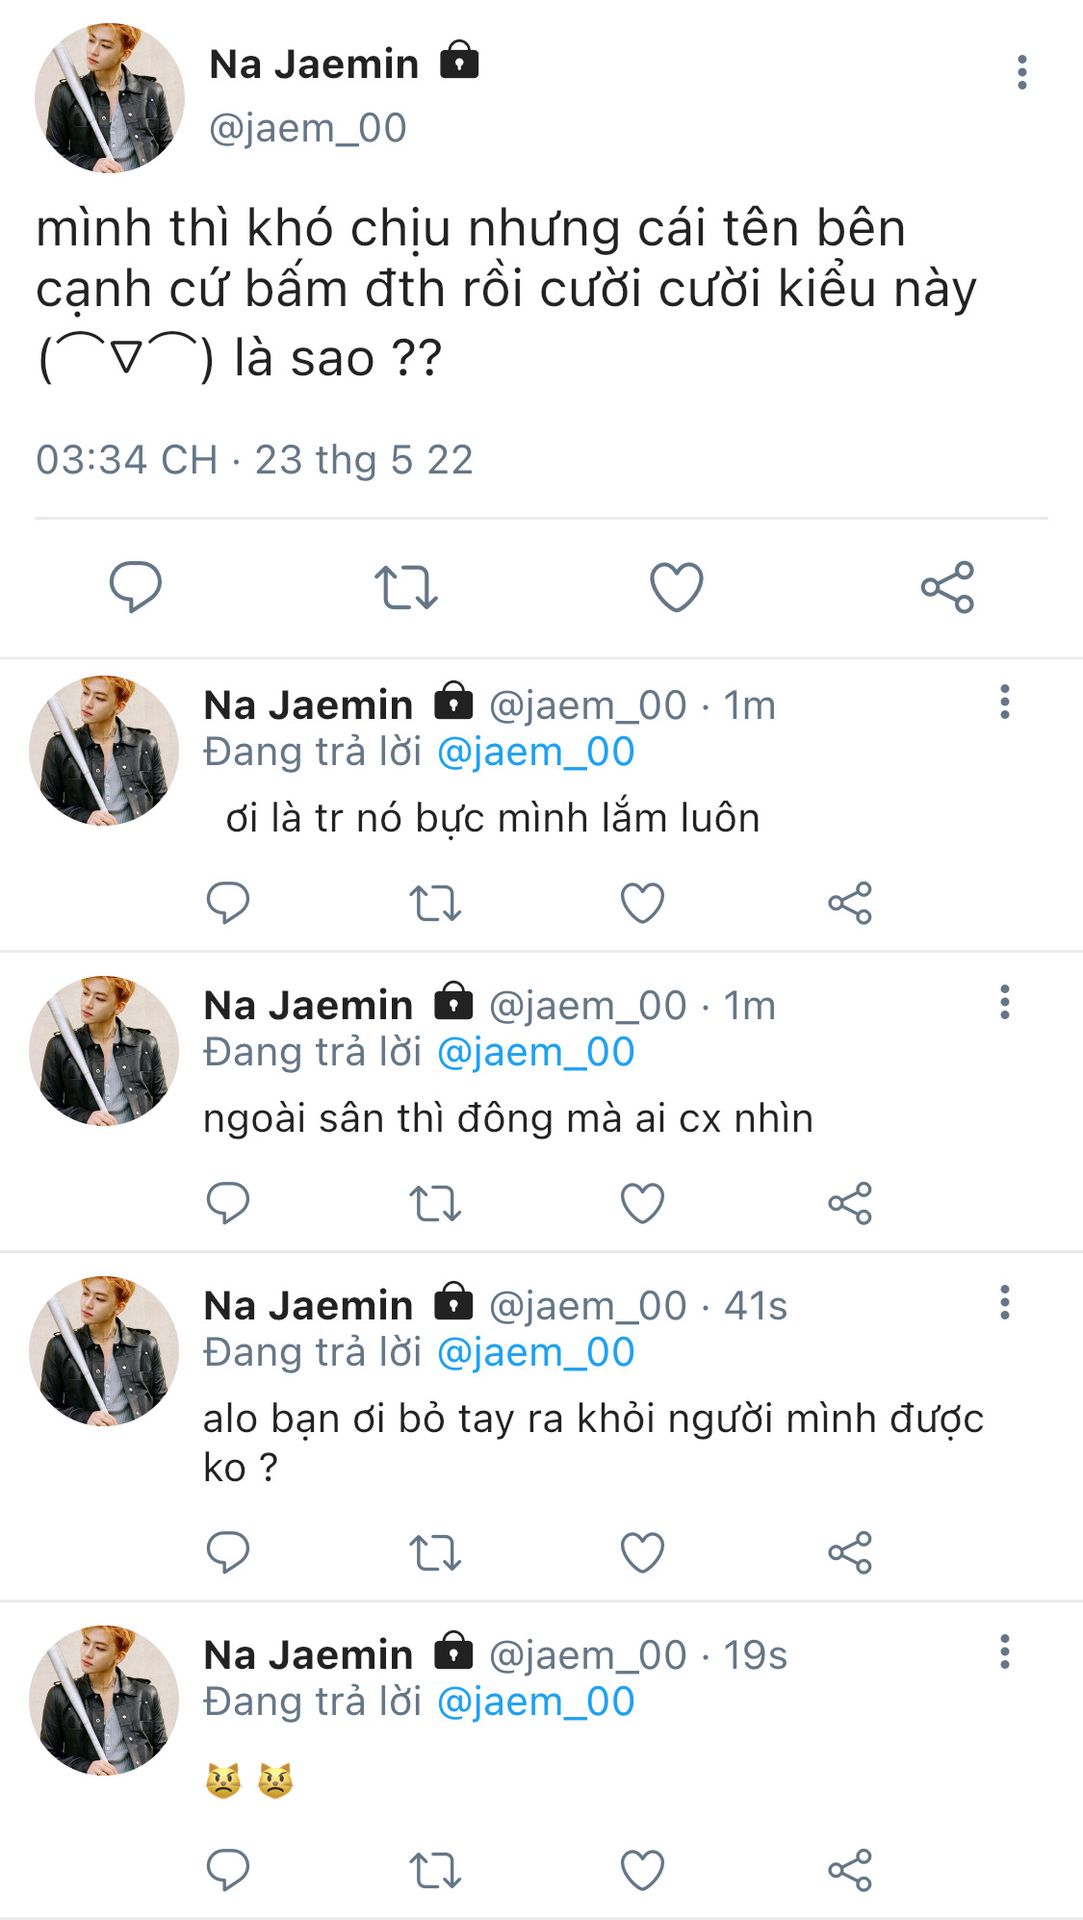Reply to the angry cat emoji tweet
This screenshot has height=1920, width=1083.
[228, 1870]
